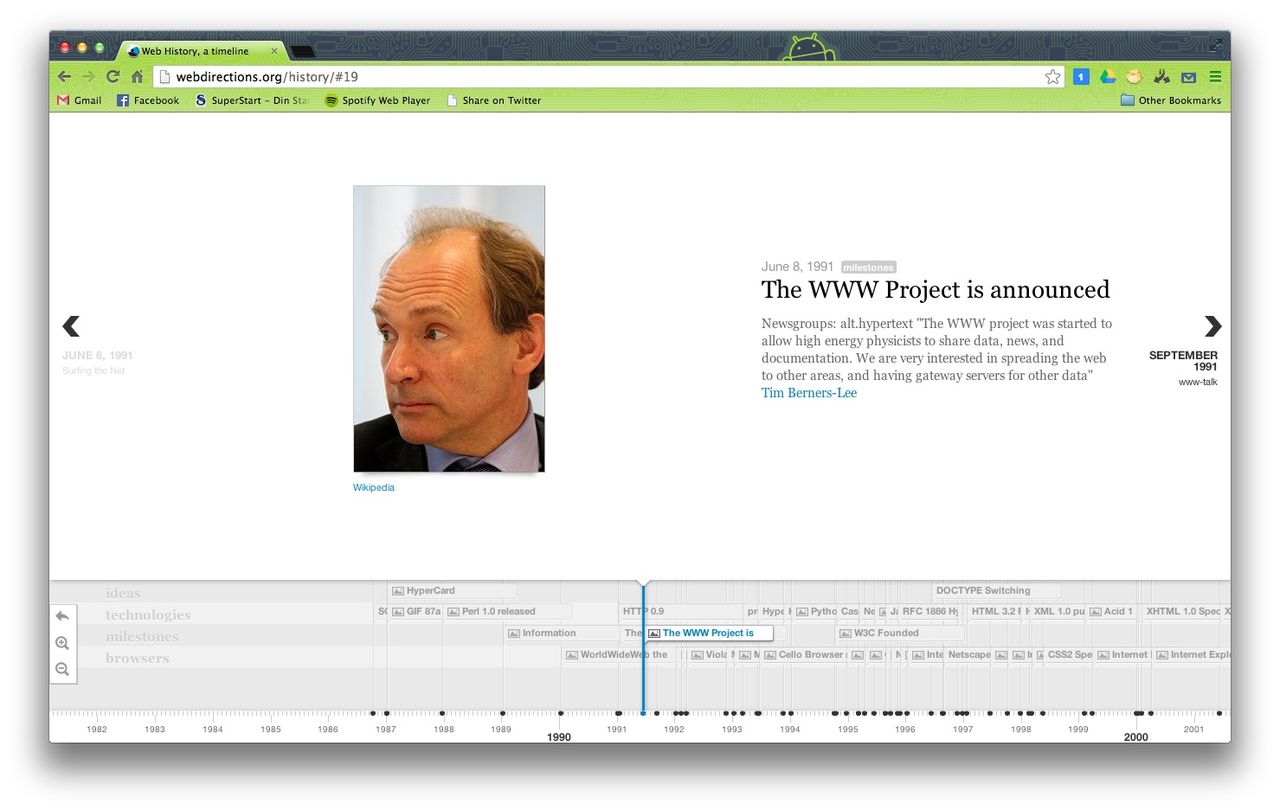Select the HyperCard timeline event

[430, 591]
